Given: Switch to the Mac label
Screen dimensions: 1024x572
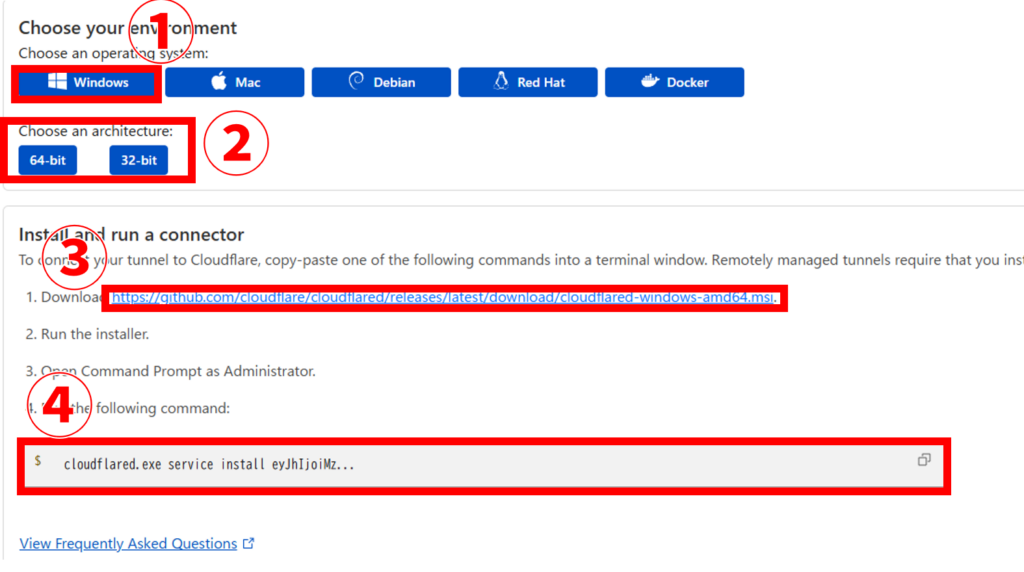Looking at the screenshot, I should click(248, 82).
